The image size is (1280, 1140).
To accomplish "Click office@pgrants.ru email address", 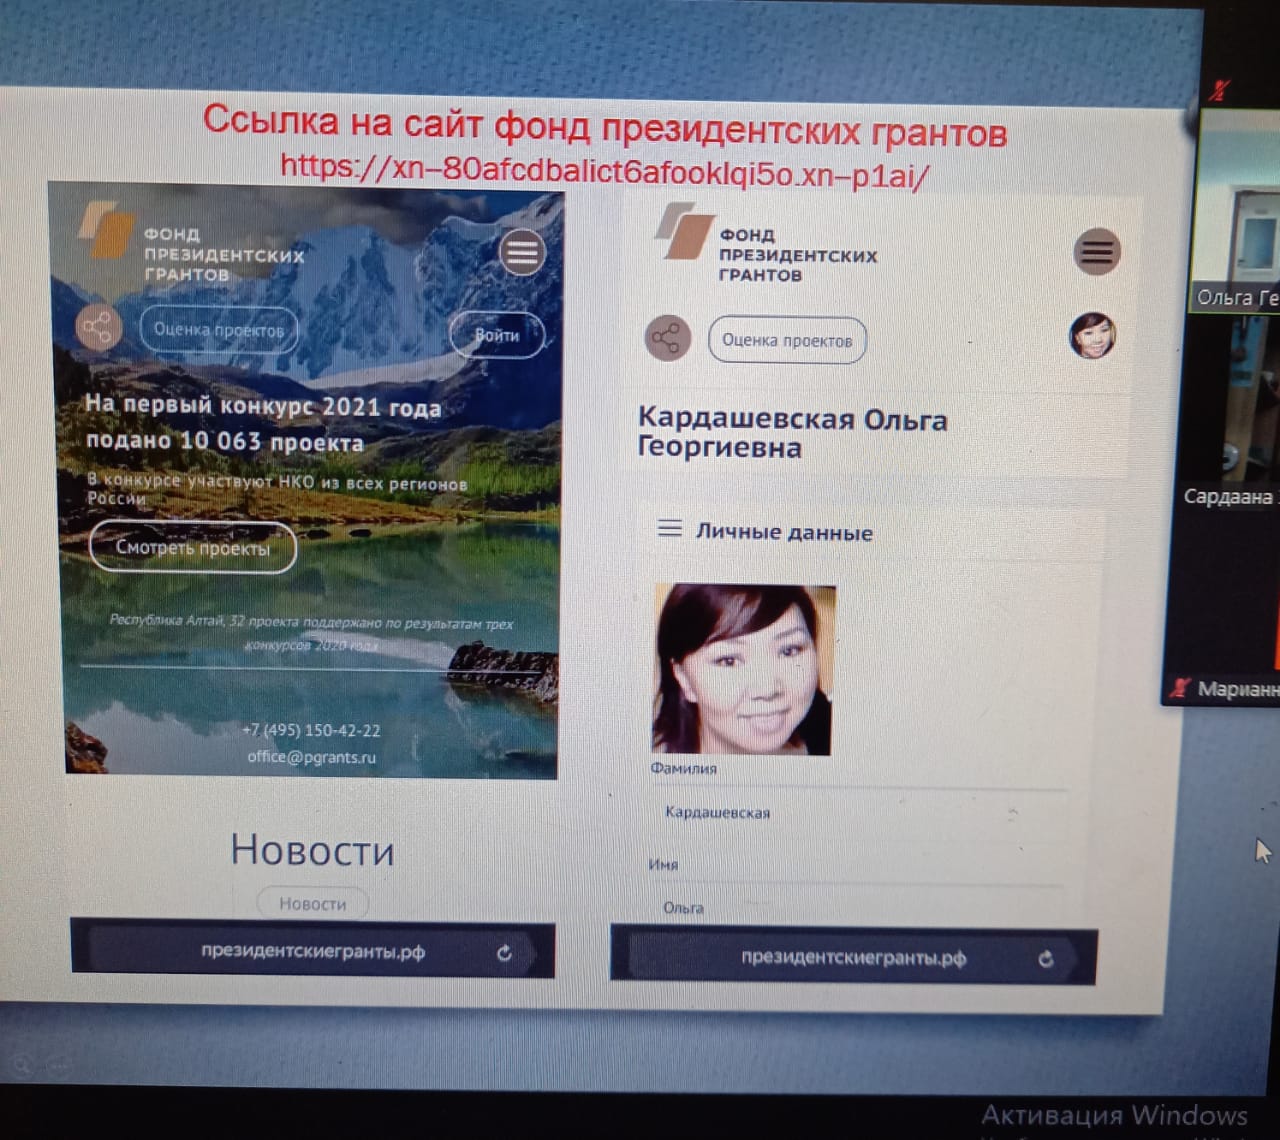I will pos(312,757).
